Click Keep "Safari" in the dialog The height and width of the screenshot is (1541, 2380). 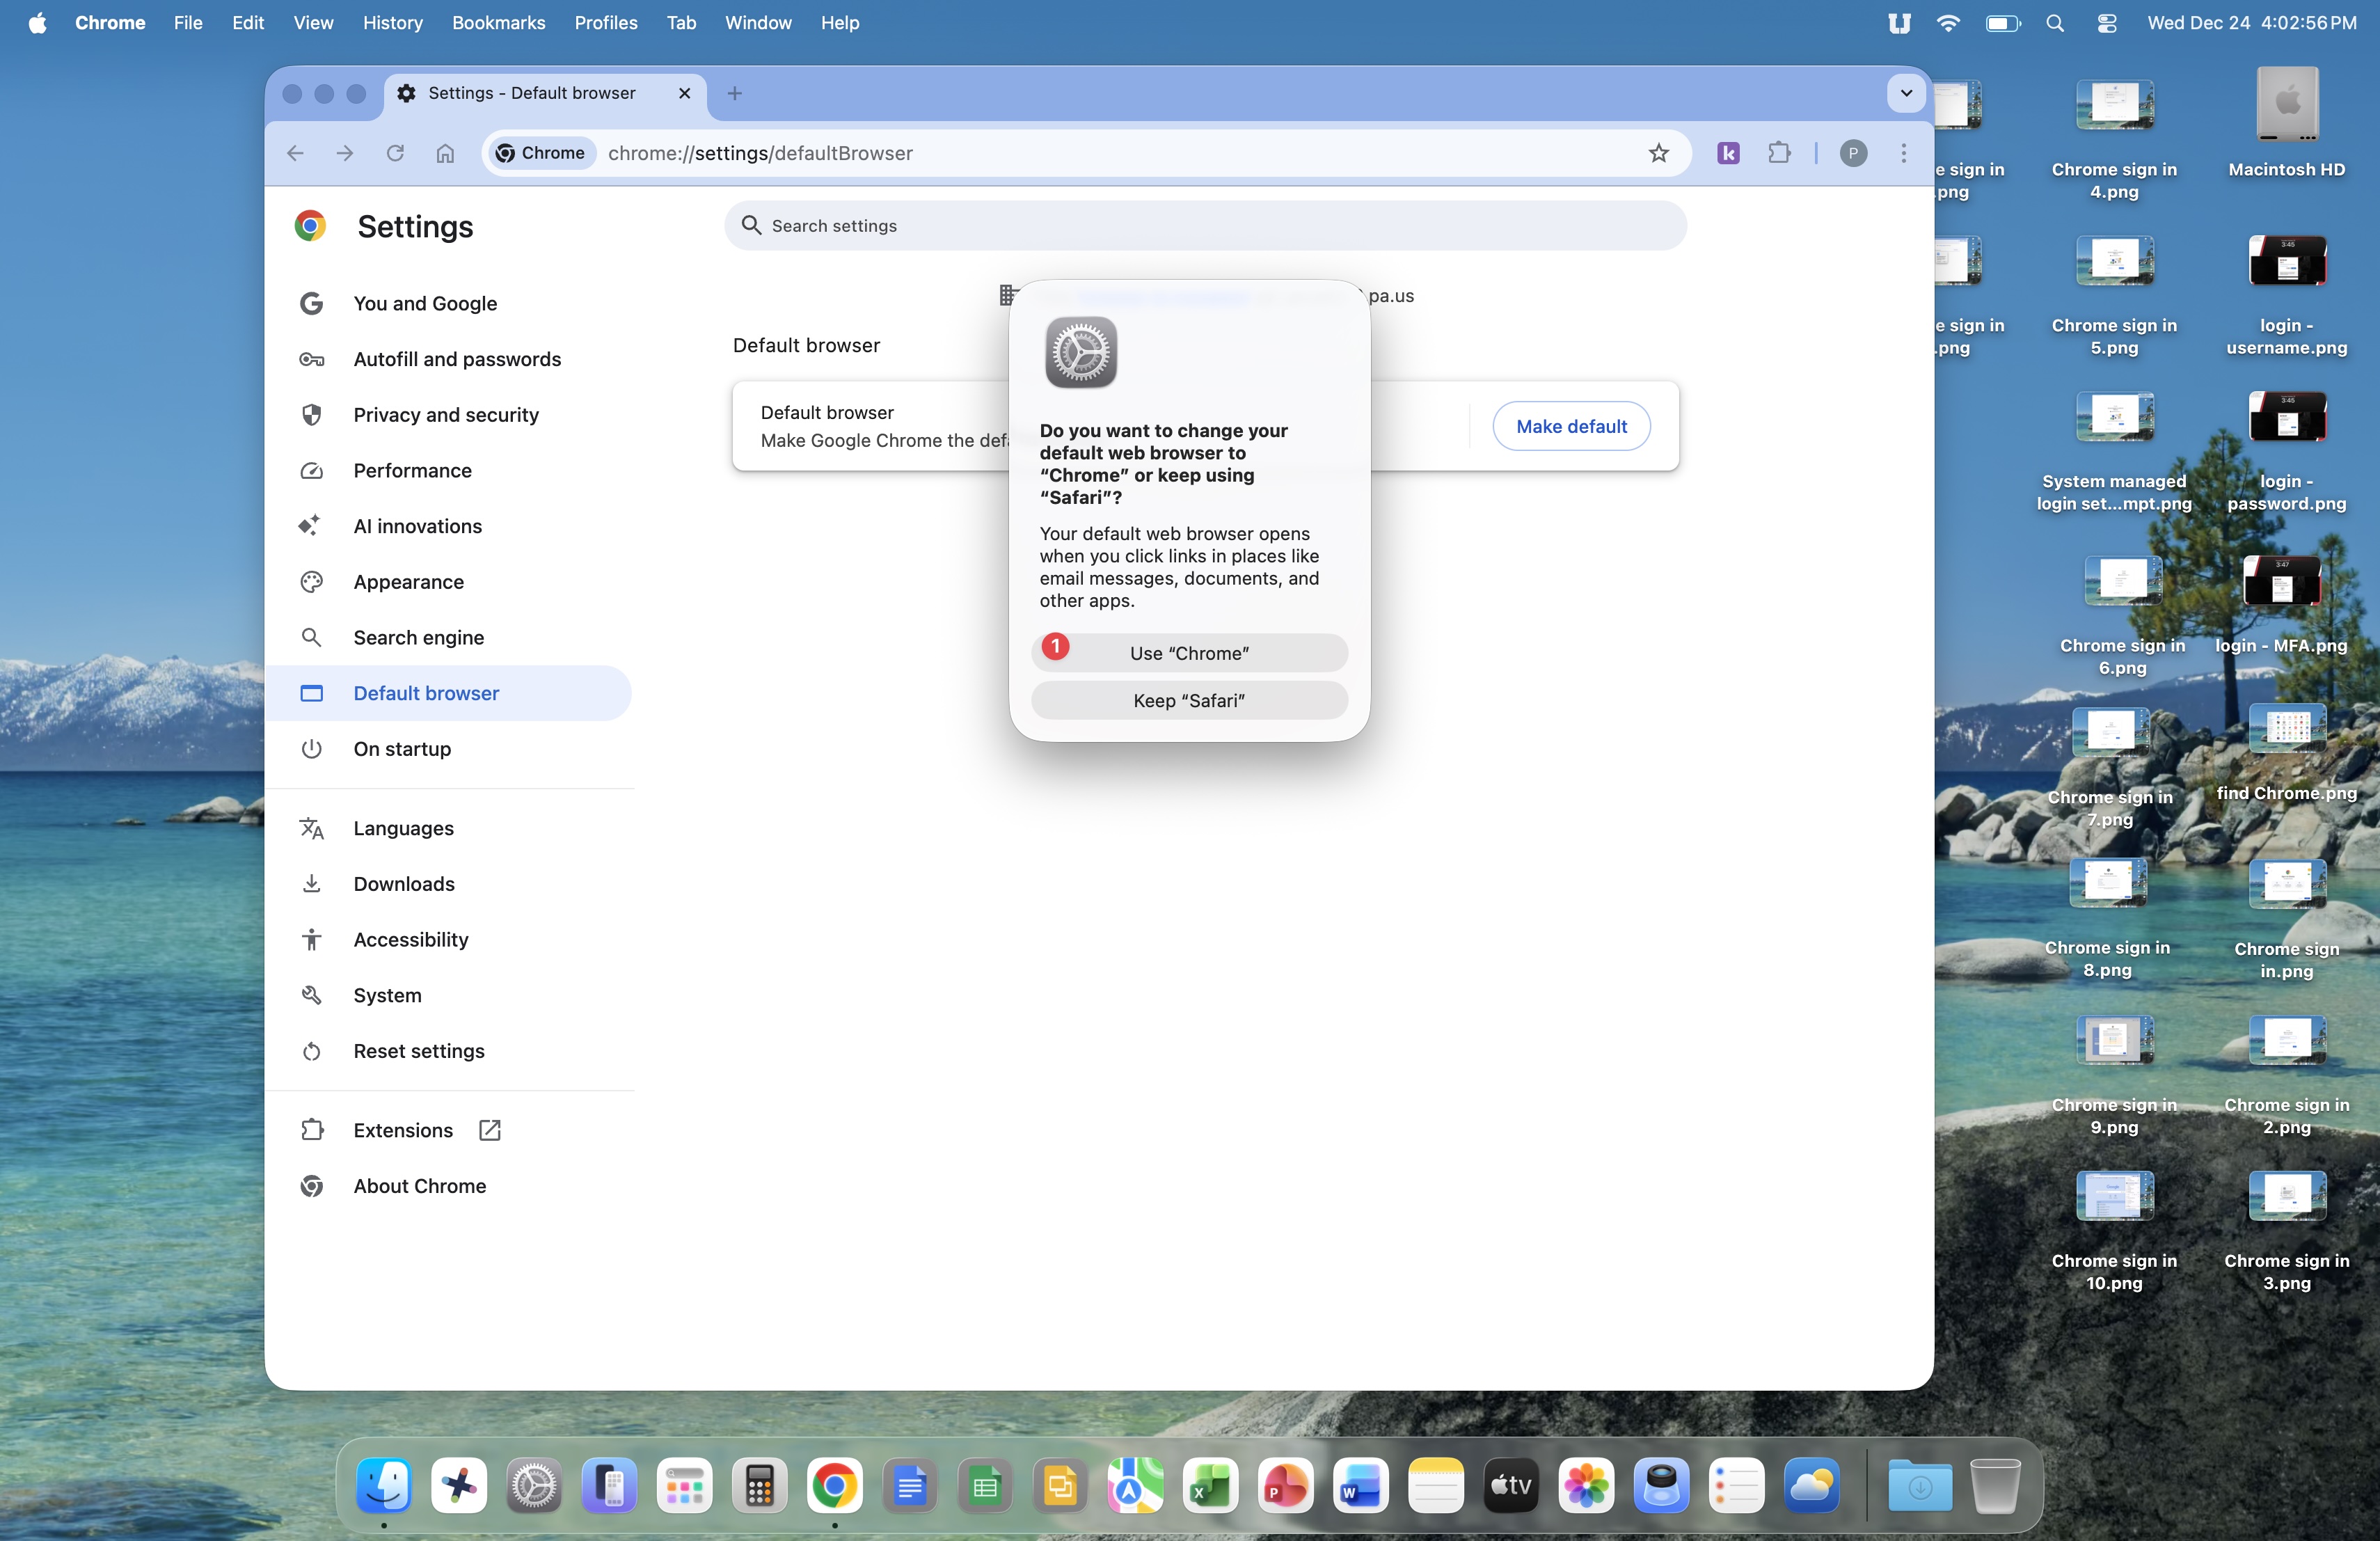pyautogui.click(x=1189, y=700)
